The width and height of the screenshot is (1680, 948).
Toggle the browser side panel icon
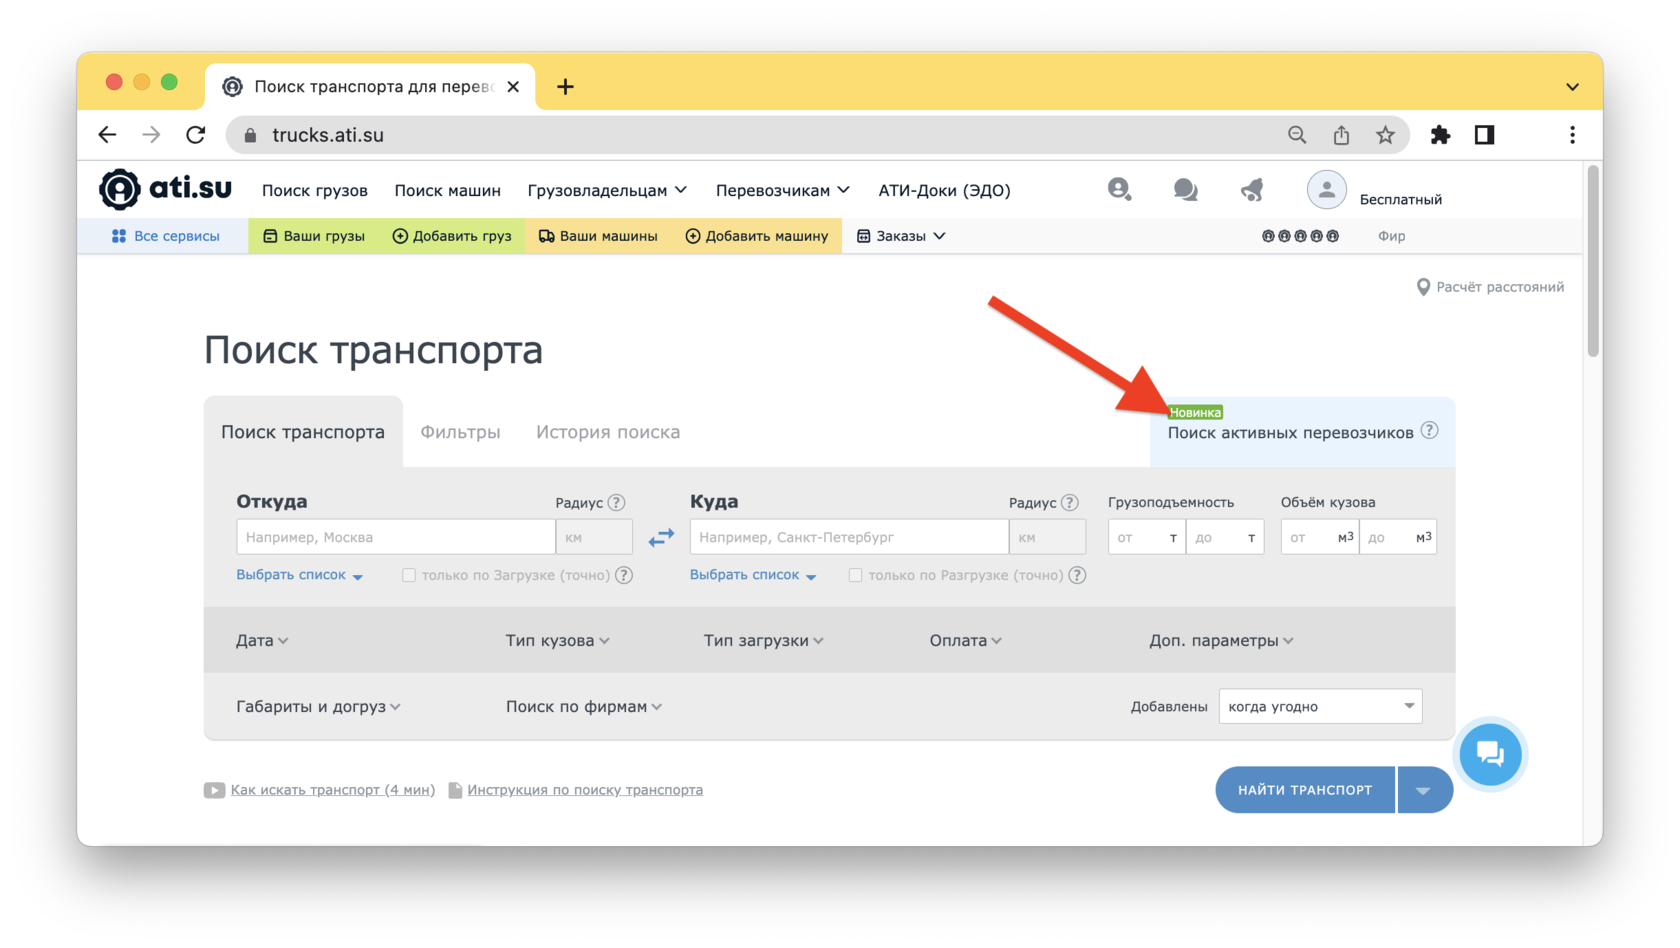coord(1484,135)
